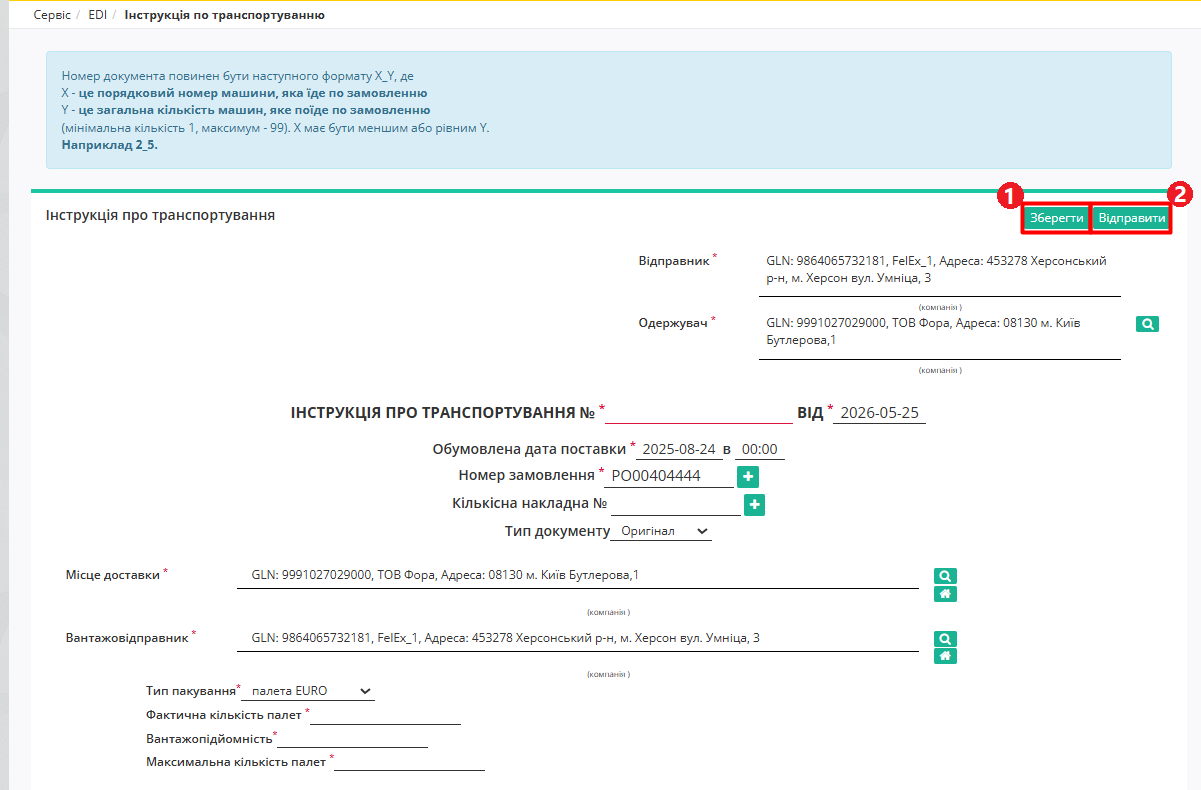Click the Відправити button
This screenshot has width=1201, height=790.
coord(1131,218)
